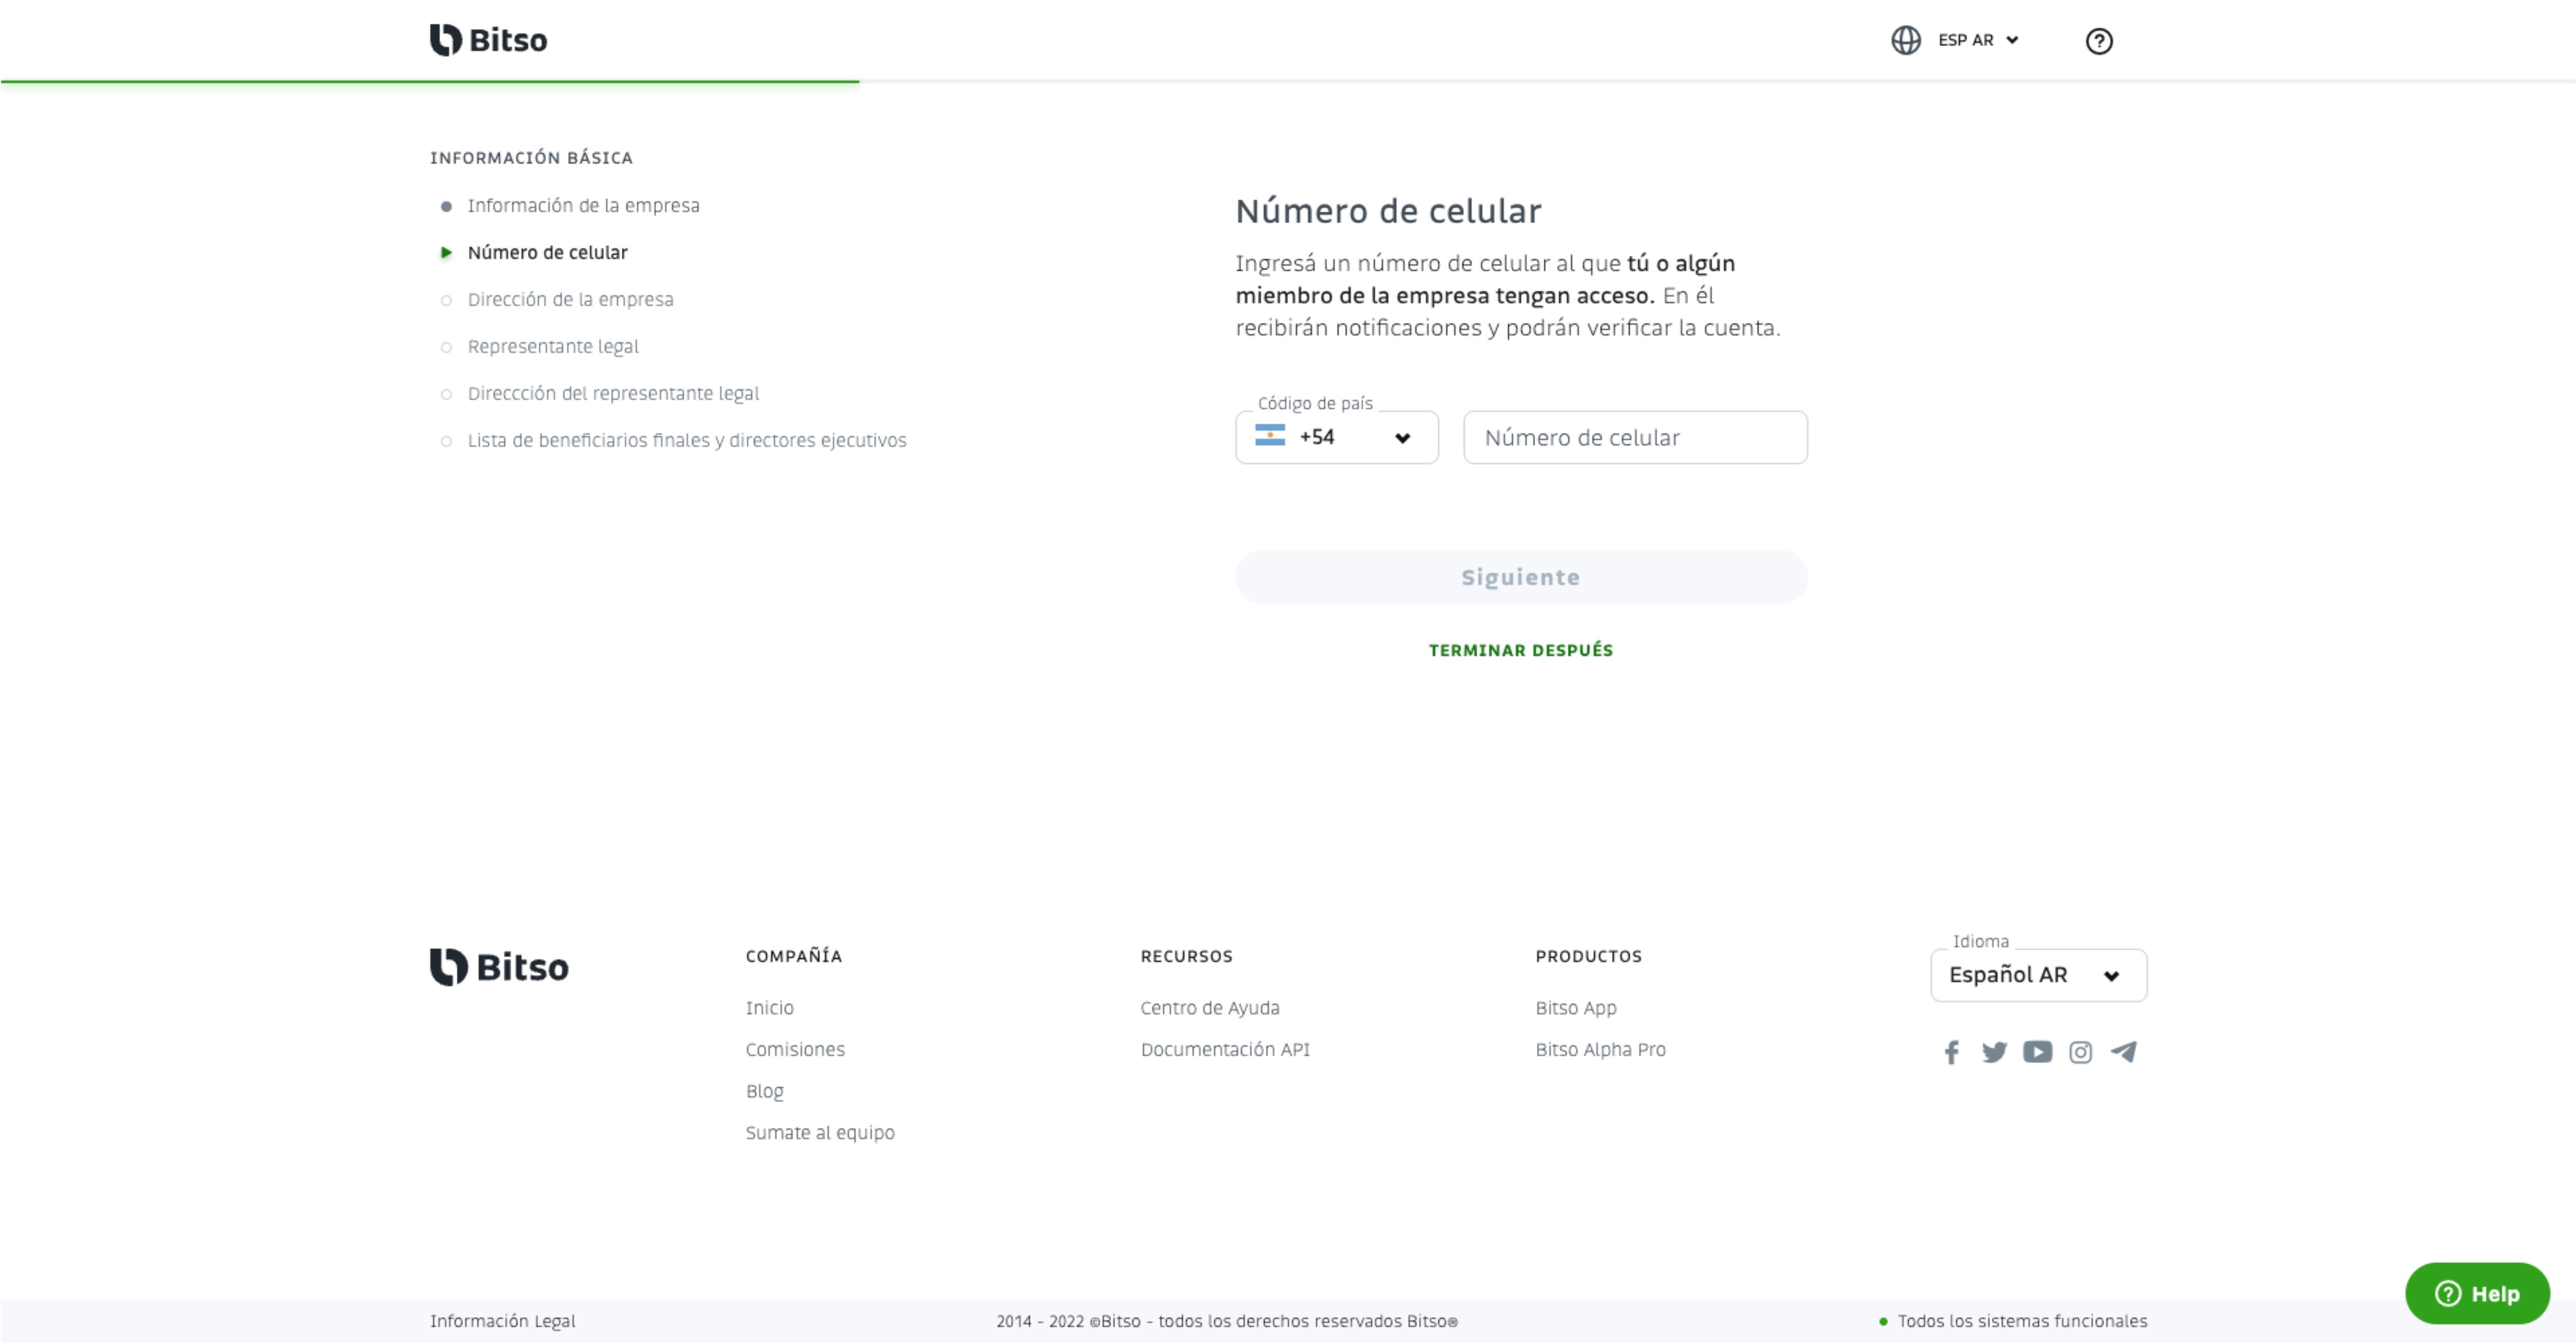Image resolution: width=2576 pixels, height=1343 pixels.
Task: Click the Bitso logo in the header
Action: point(488,40)
